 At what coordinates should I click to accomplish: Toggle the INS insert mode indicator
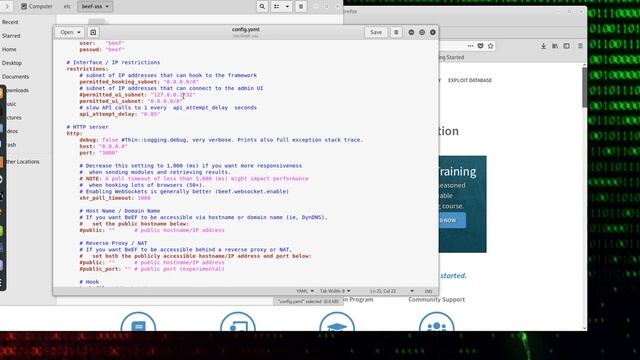428,291
